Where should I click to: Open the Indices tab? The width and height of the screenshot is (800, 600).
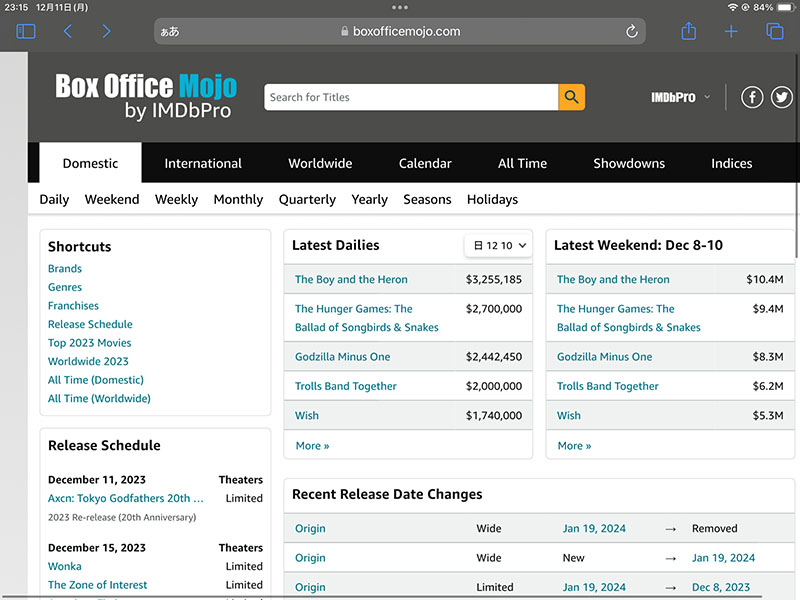click(732, 163)
